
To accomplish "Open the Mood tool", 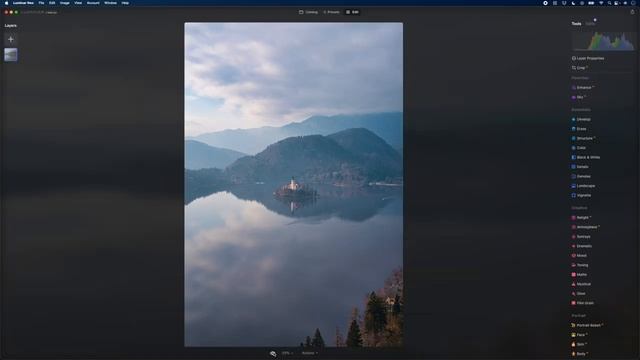I will 579,256.
